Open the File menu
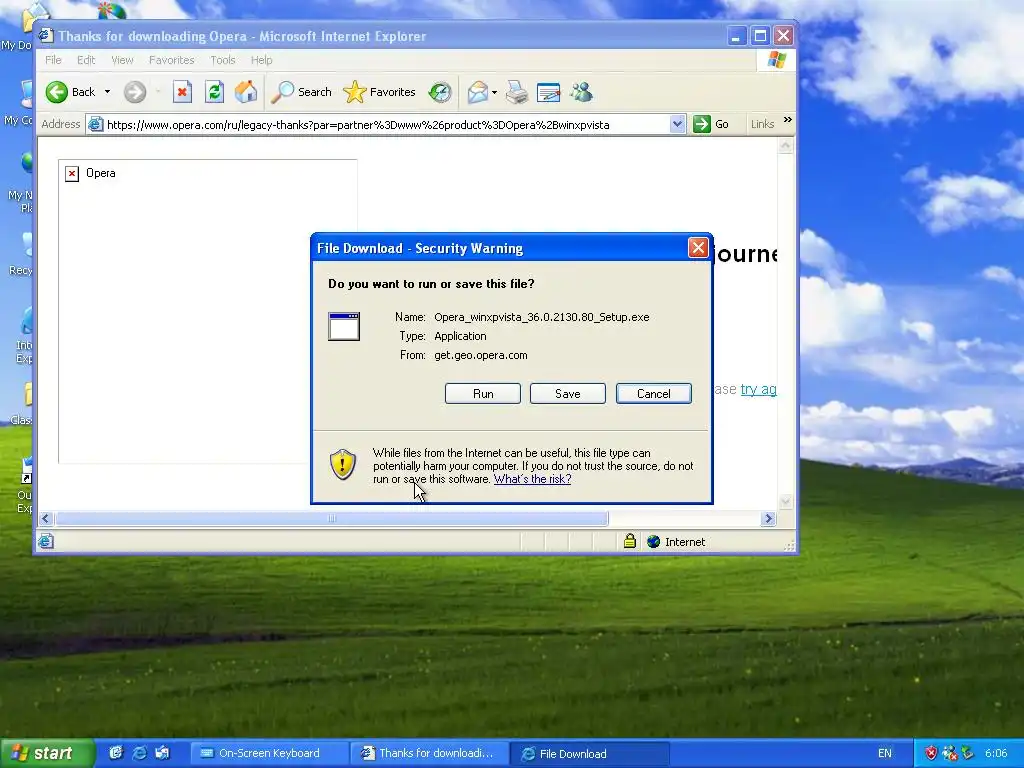 point(54,60)
